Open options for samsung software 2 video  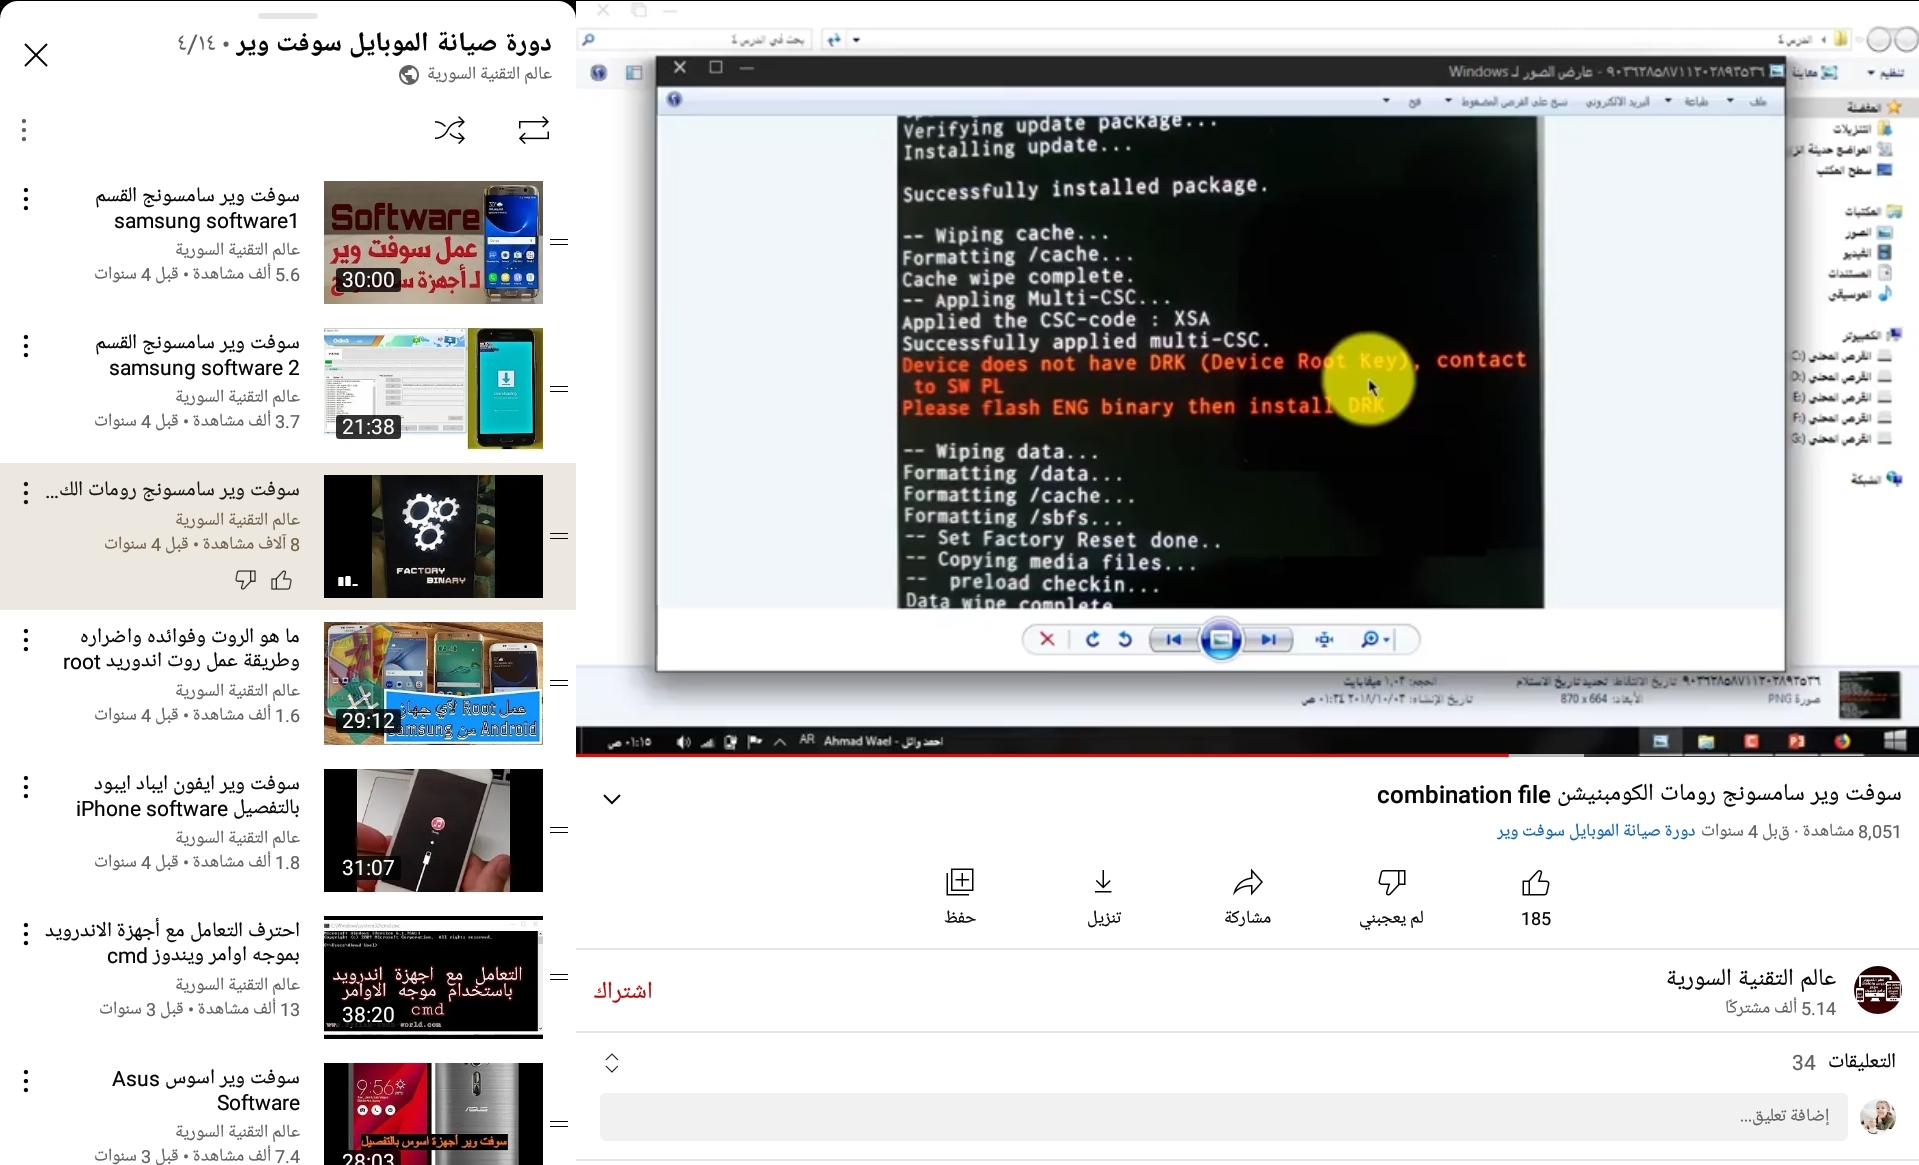(26, 346)
